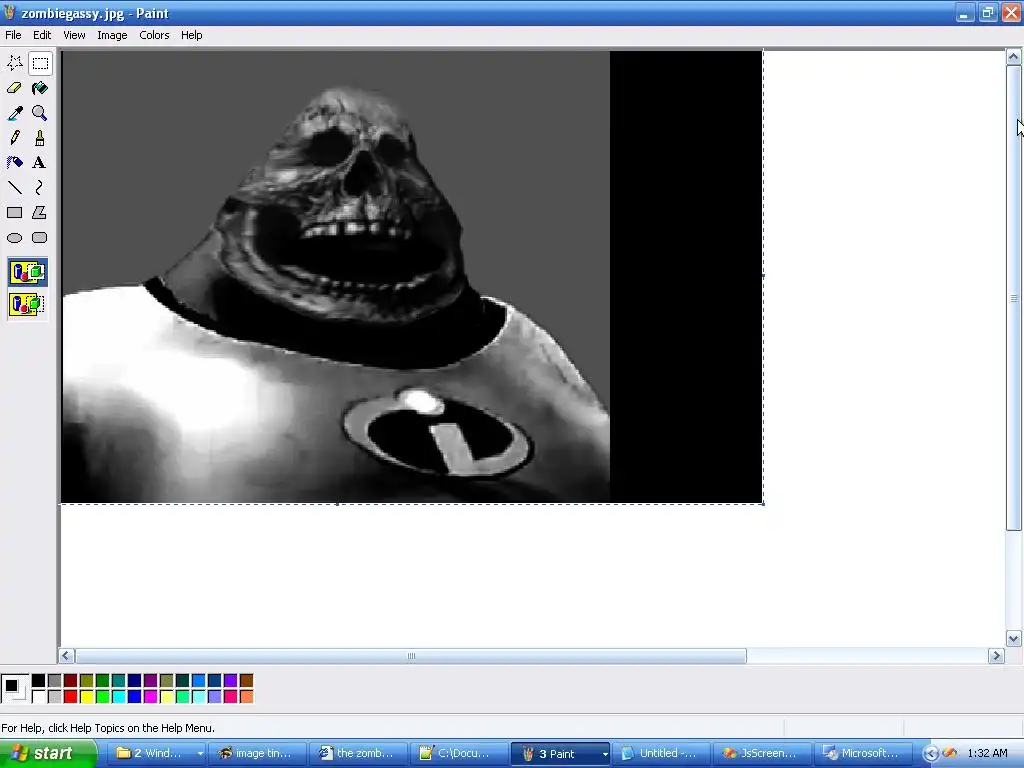The width and height of the screenshot is (1024, 768).
Task: Pick the bright yellow color swatch
Action: click(x=87, y=697)
